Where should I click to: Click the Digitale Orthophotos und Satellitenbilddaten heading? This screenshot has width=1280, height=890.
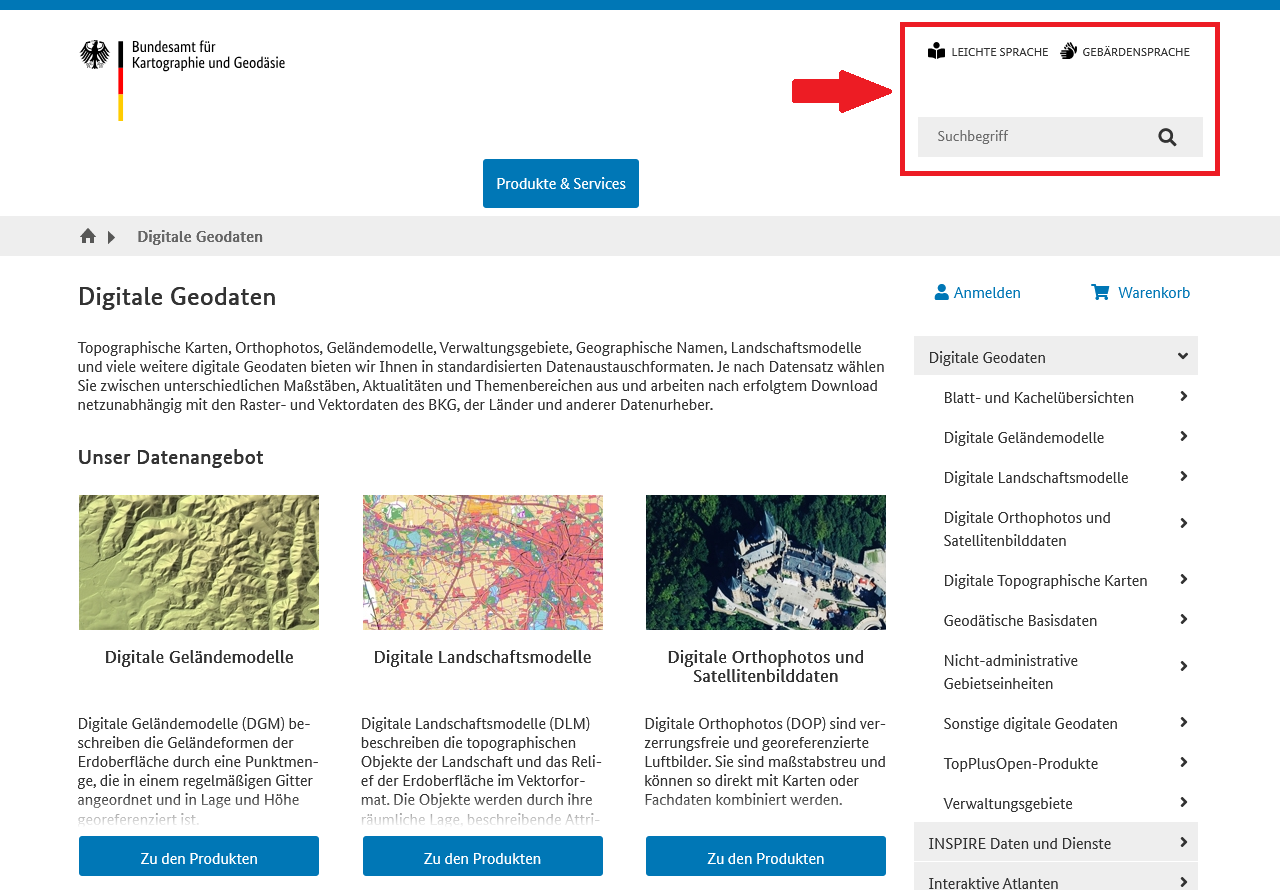[x=766, y=666]
